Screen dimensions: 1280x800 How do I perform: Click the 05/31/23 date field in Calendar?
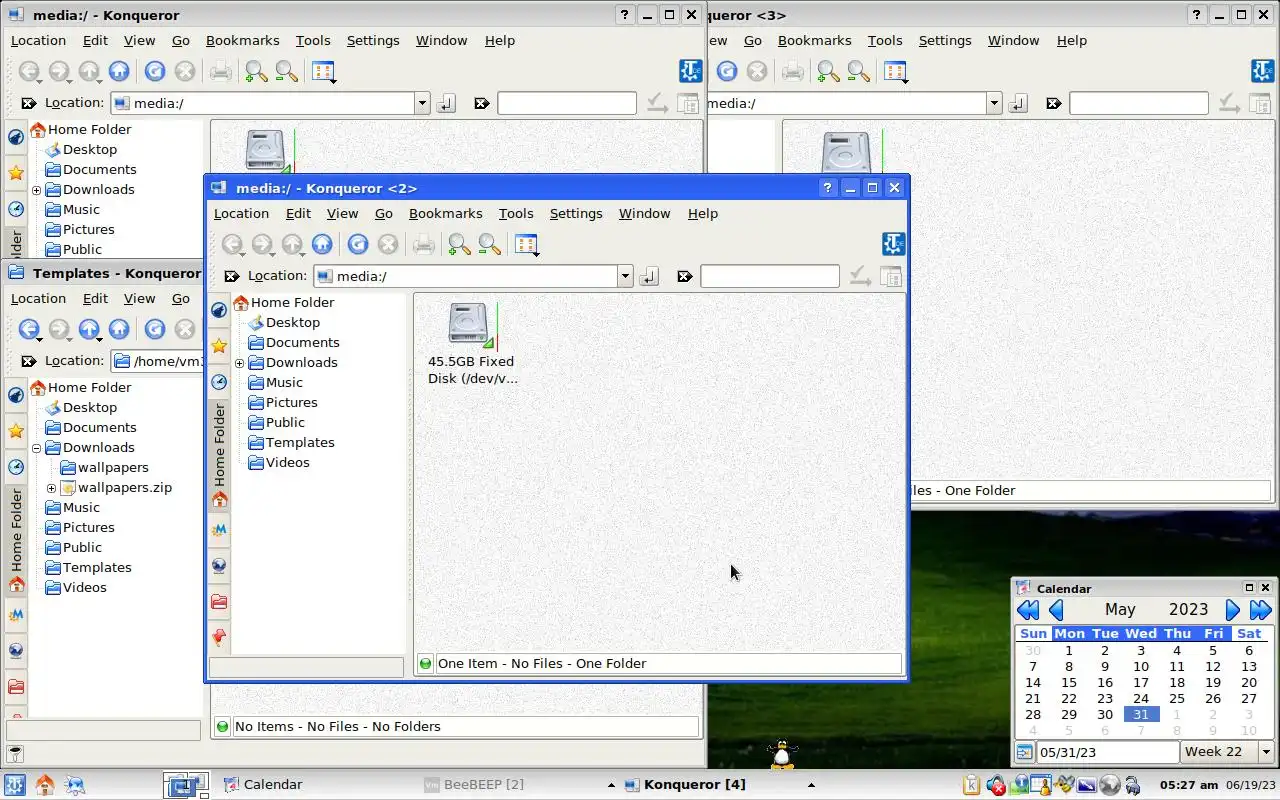[1108, 752]
